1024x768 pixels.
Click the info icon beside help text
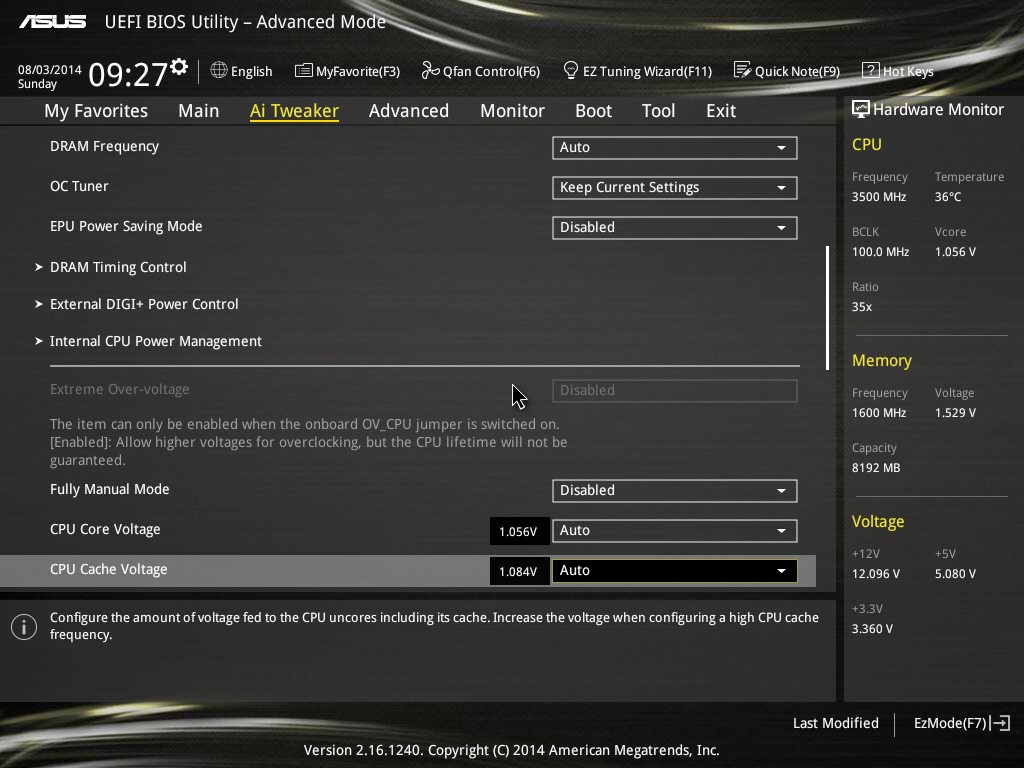24,627
